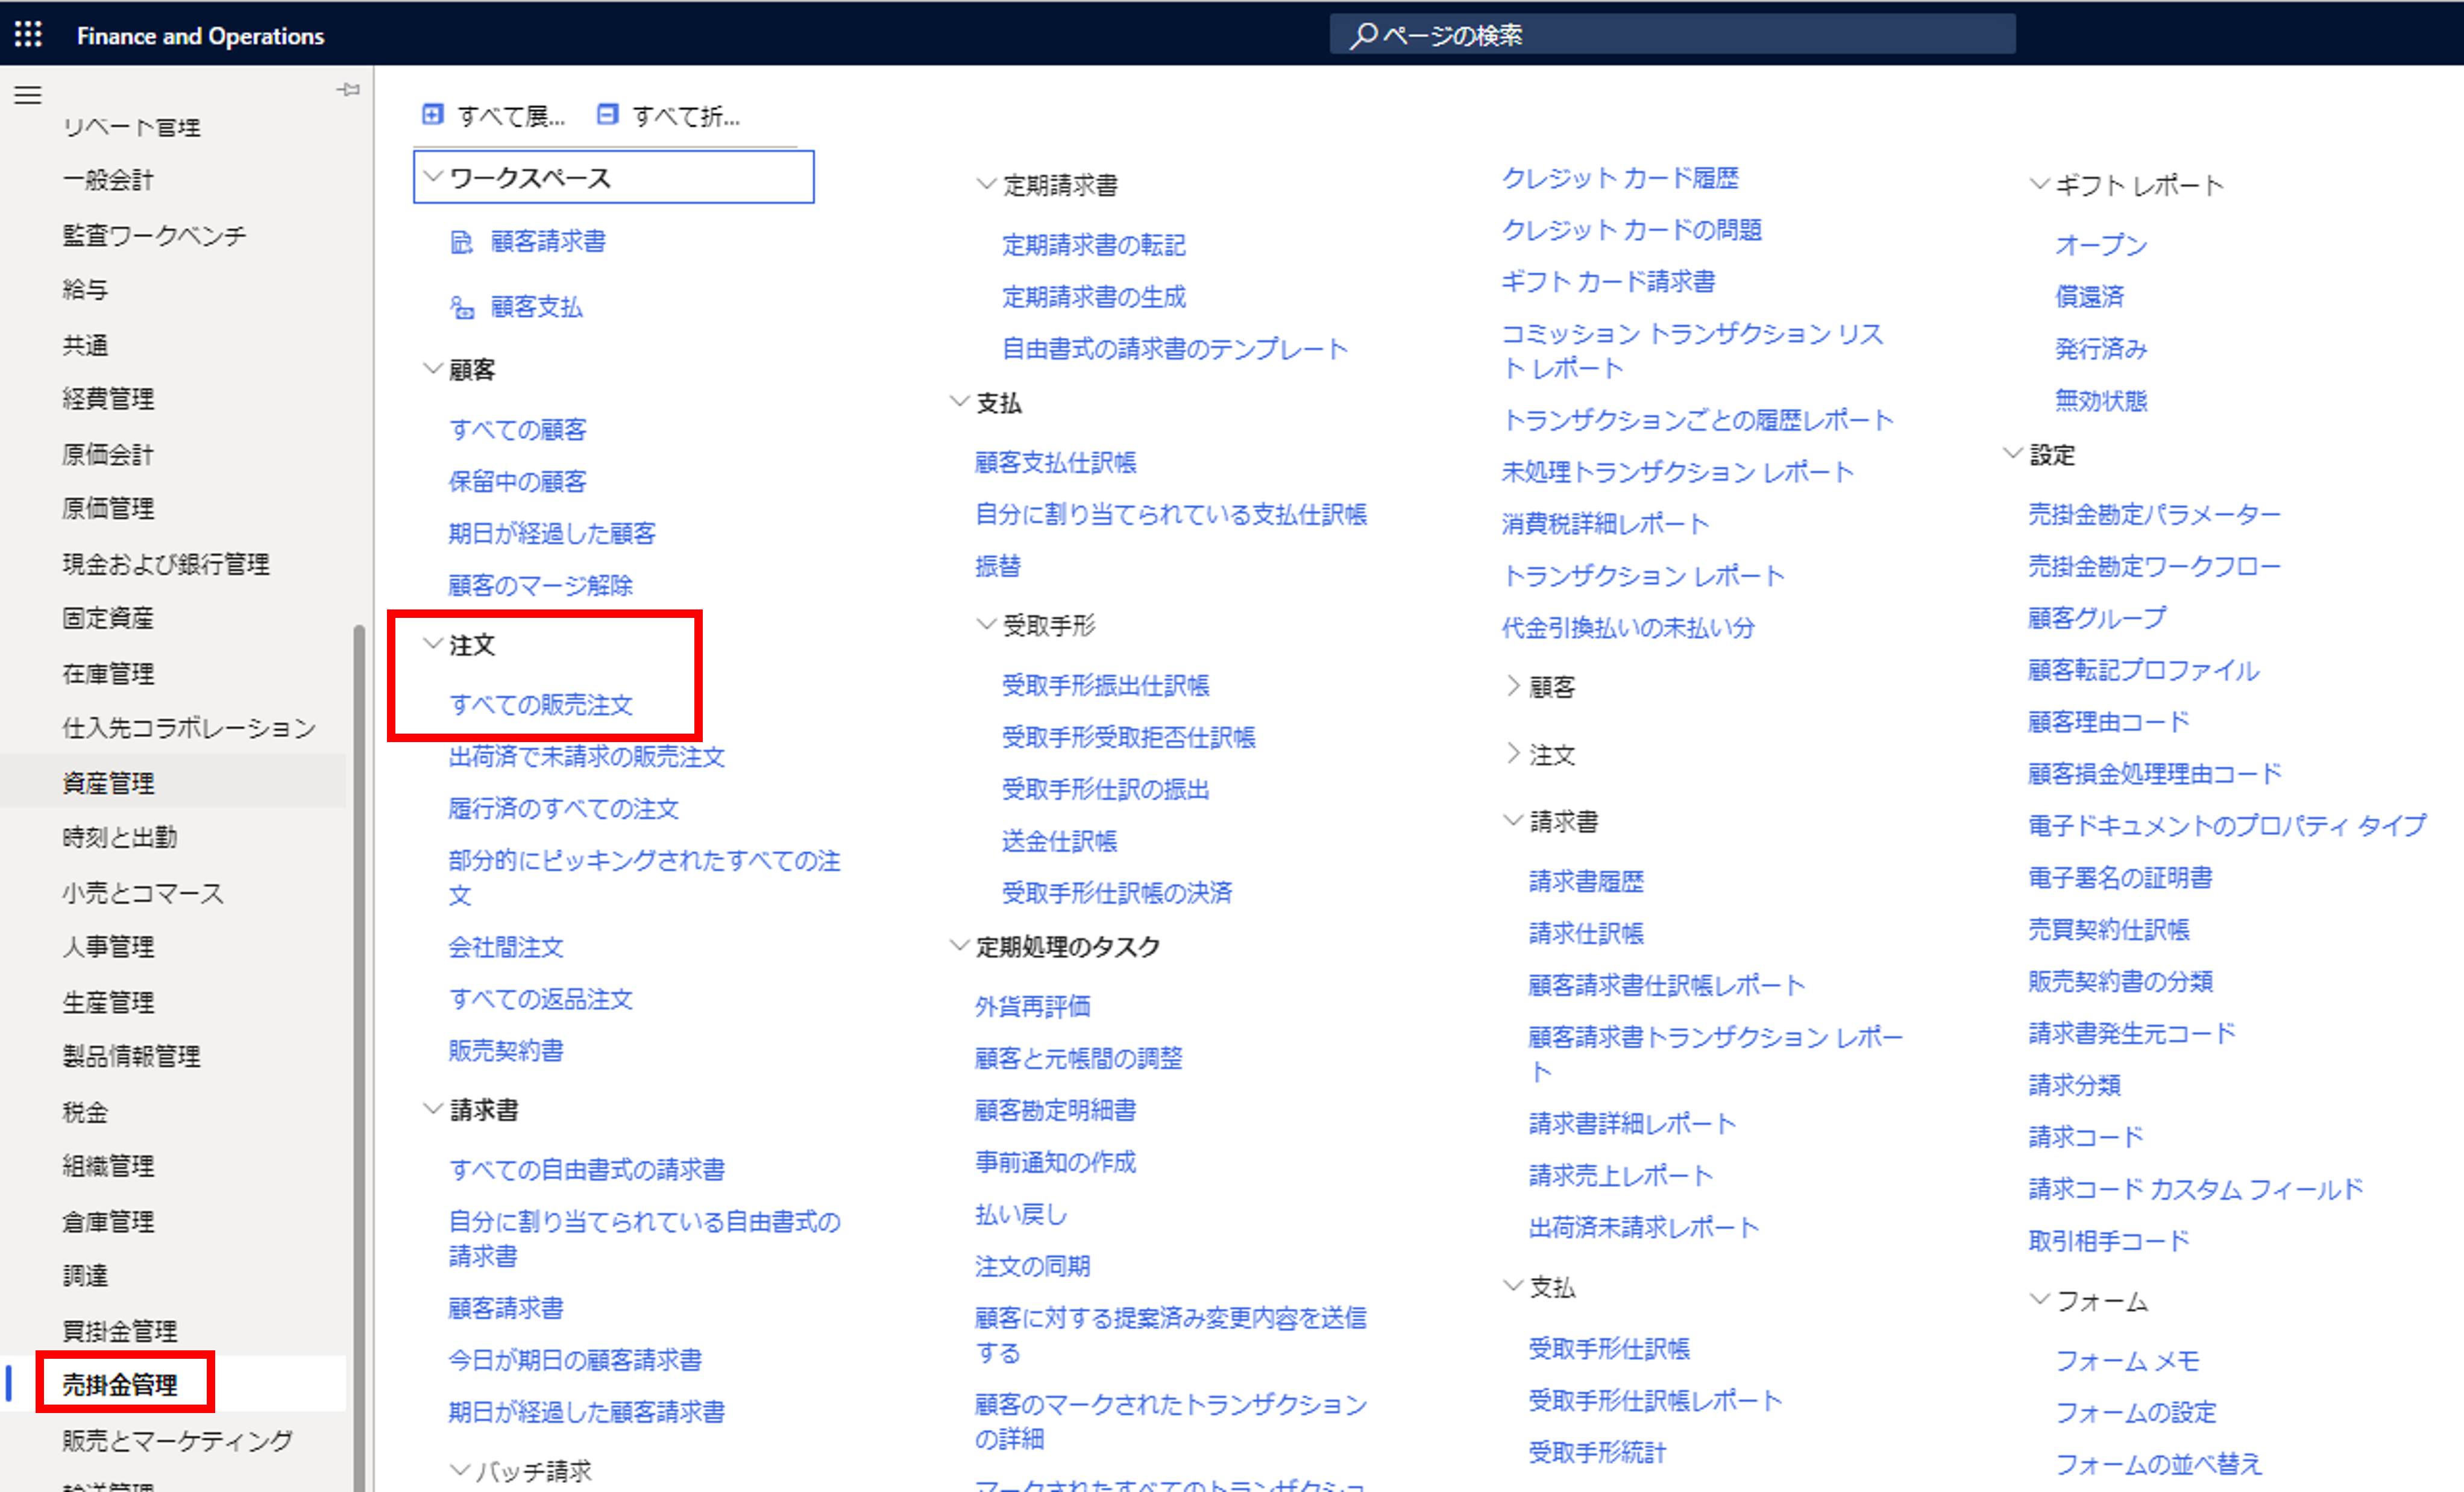
Task: Collapse the 設定 section
Action: 2013,454
